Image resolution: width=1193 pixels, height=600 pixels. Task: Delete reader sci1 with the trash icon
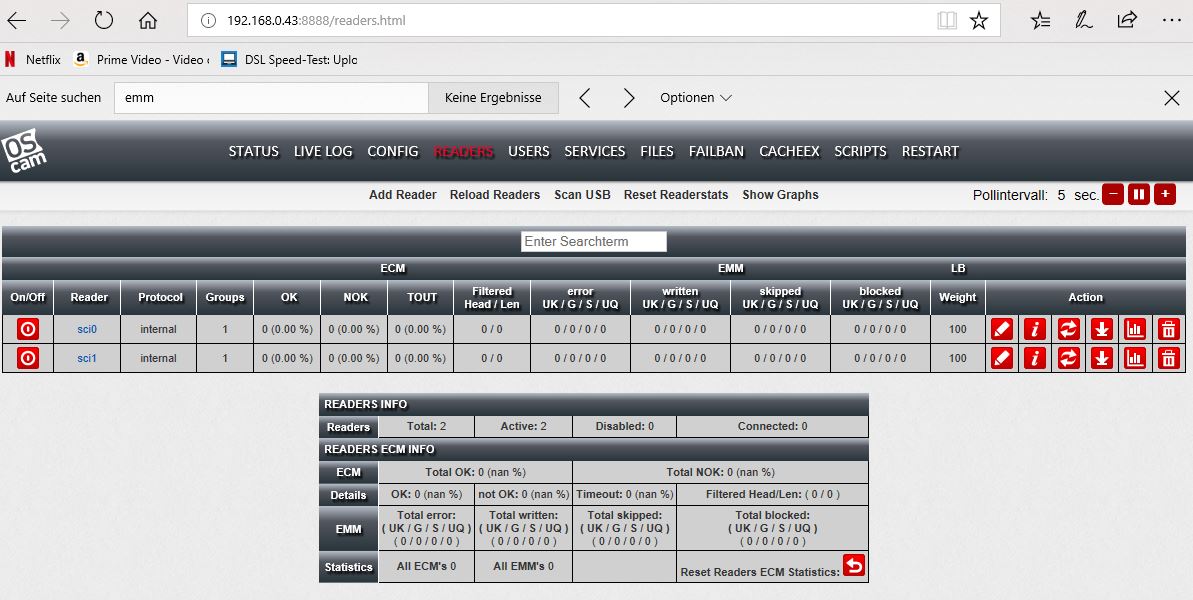click(1167, 358)
